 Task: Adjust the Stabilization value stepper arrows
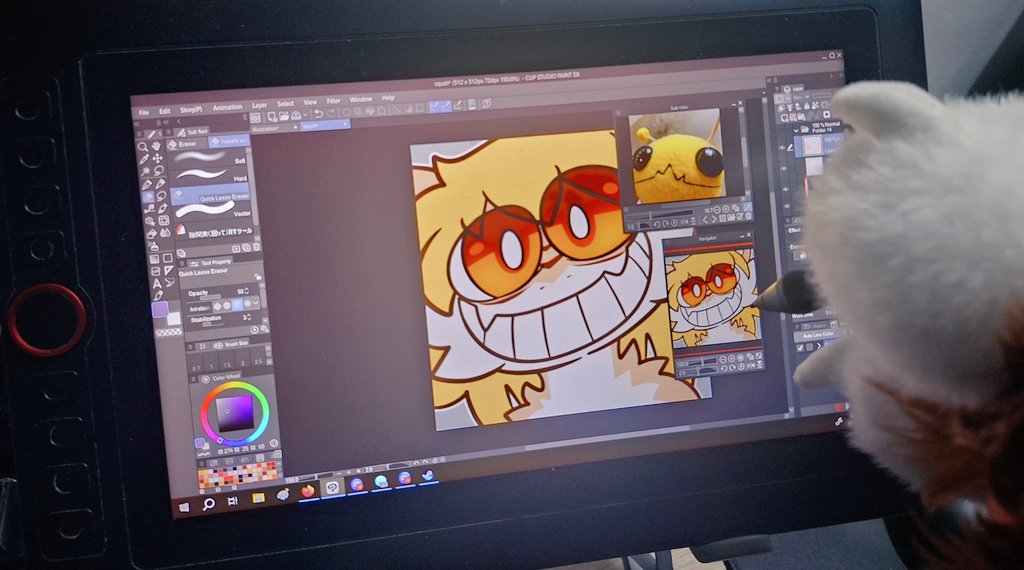[250, 317]
